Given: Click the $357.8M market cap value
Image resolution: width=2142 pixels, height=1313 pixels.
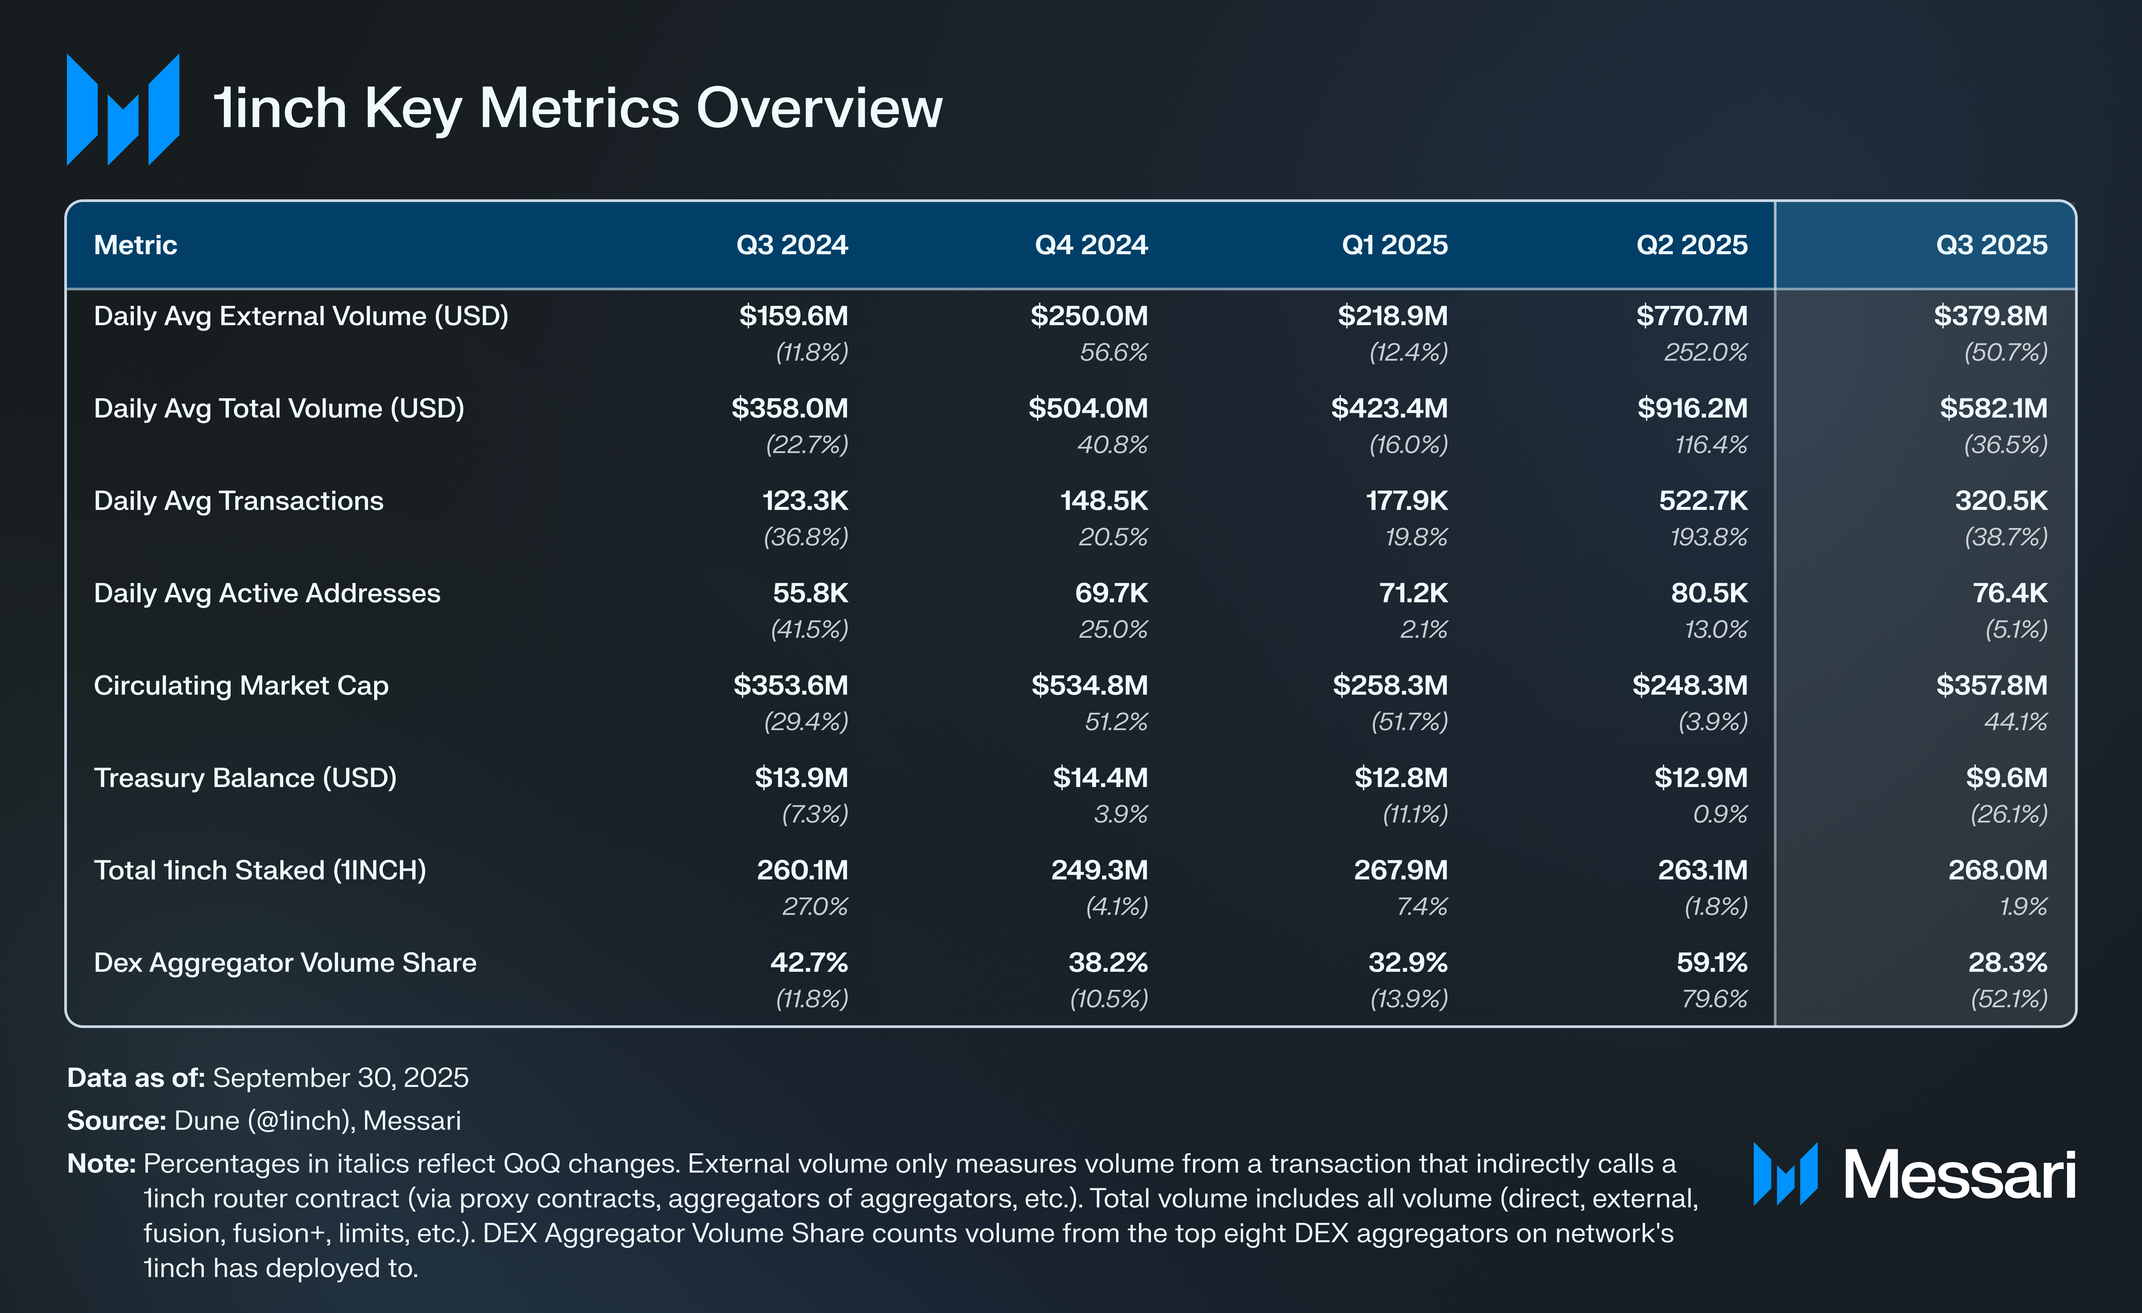Looking at the screenshot, I should pyautogui.click(x=1991, y=686).
